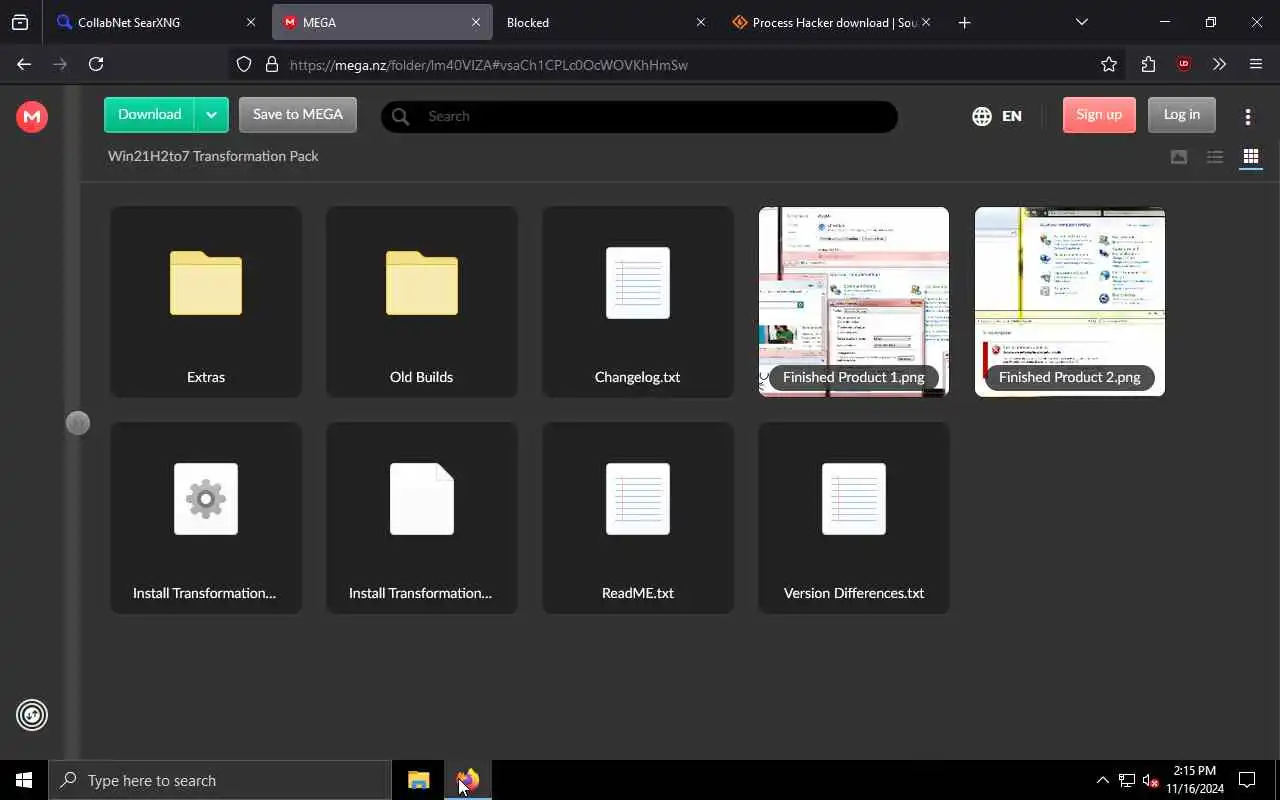Select Install Transformation file with blank page icon
The width and height of the screenshot is (1280, 800).
(x=422, y=518)
